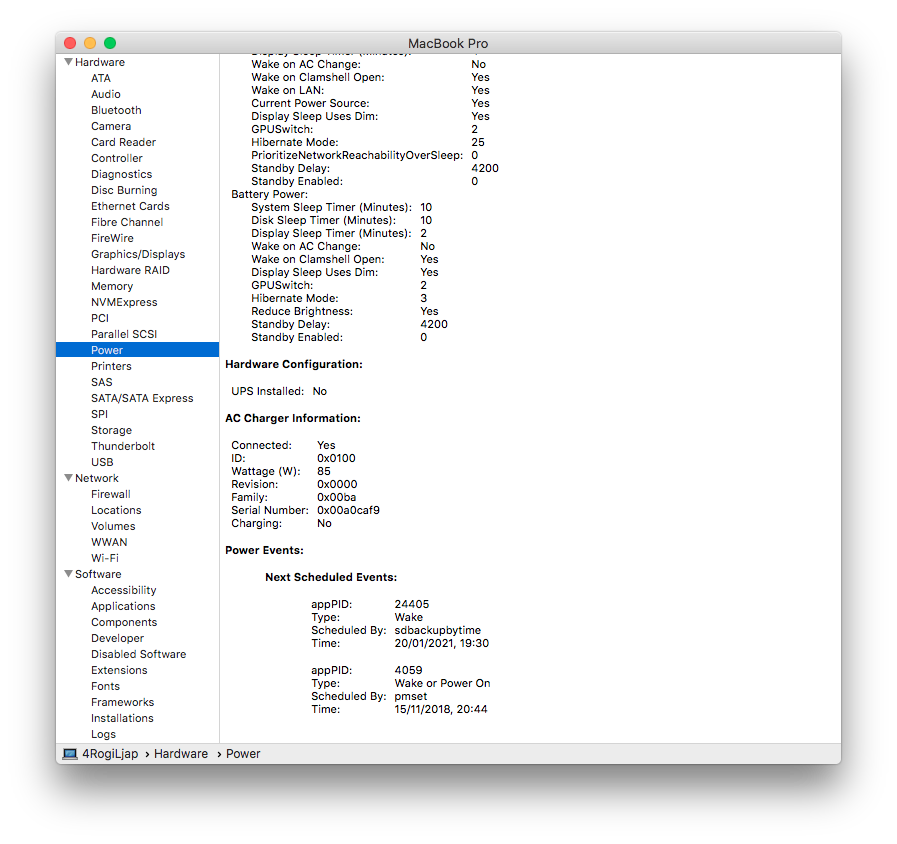Select FireWire in the sidebar
The image size is (897, 844).
(x=112, y=239)
